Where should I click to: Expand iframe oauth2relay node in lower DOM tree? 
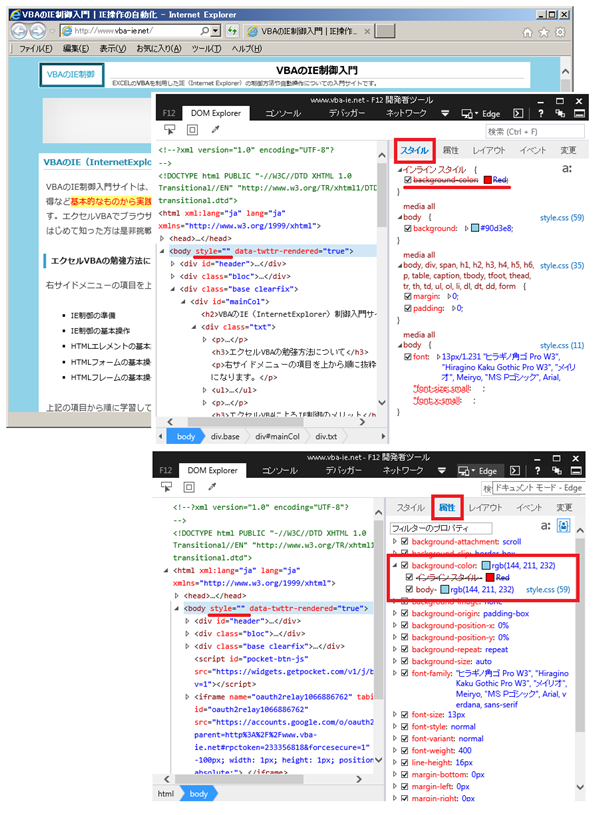[187, 697]
